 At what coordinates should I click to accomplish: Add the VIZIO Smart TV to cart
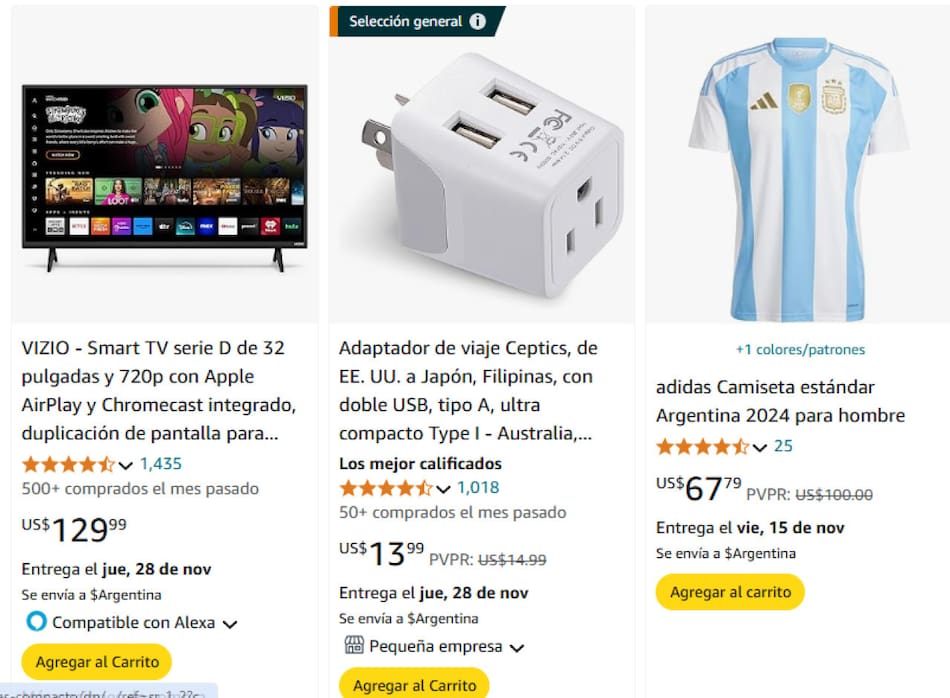(x=97, y=662)
